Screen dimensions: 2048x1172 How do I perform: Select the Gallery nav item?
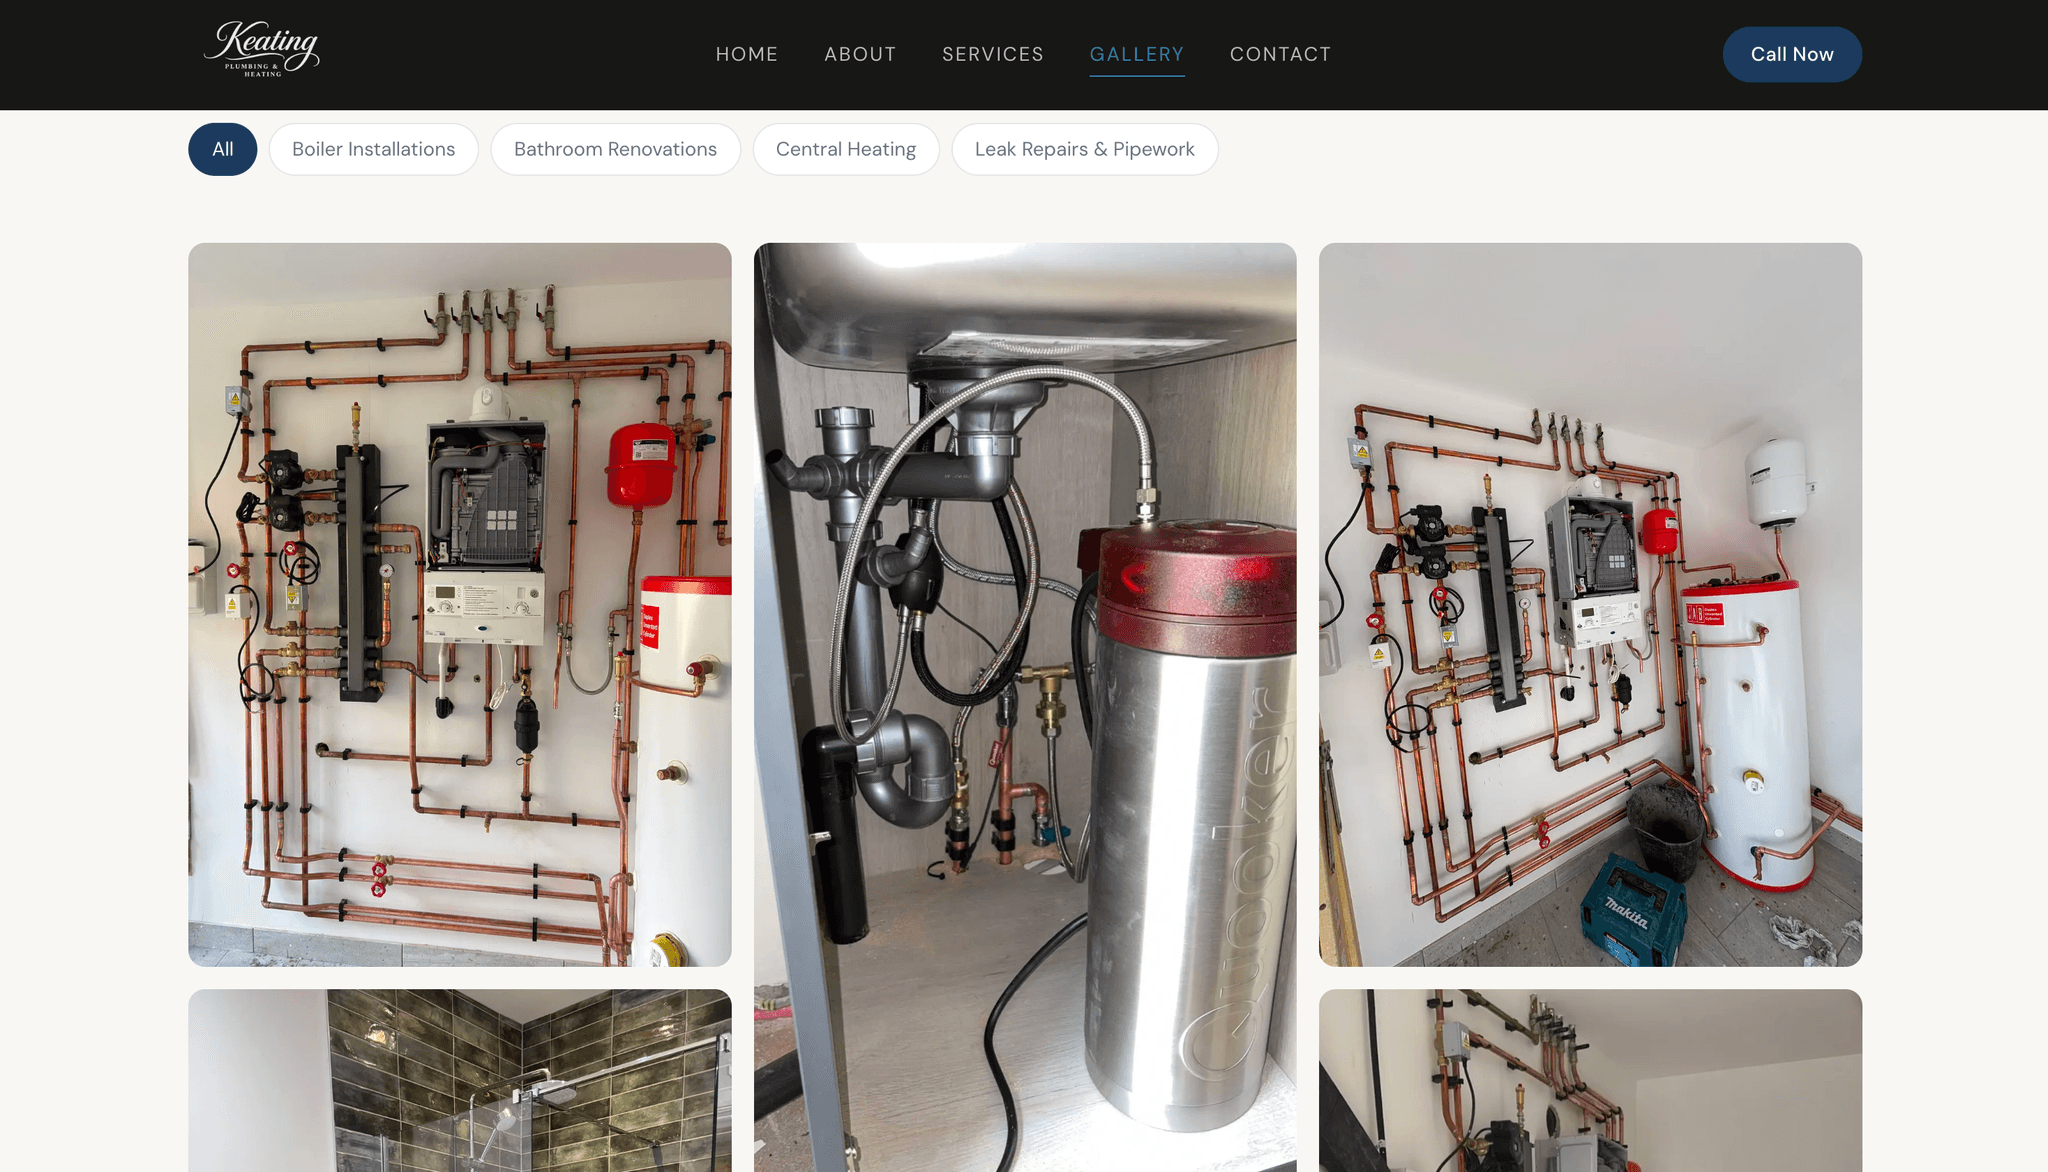tap(1137, 54)
